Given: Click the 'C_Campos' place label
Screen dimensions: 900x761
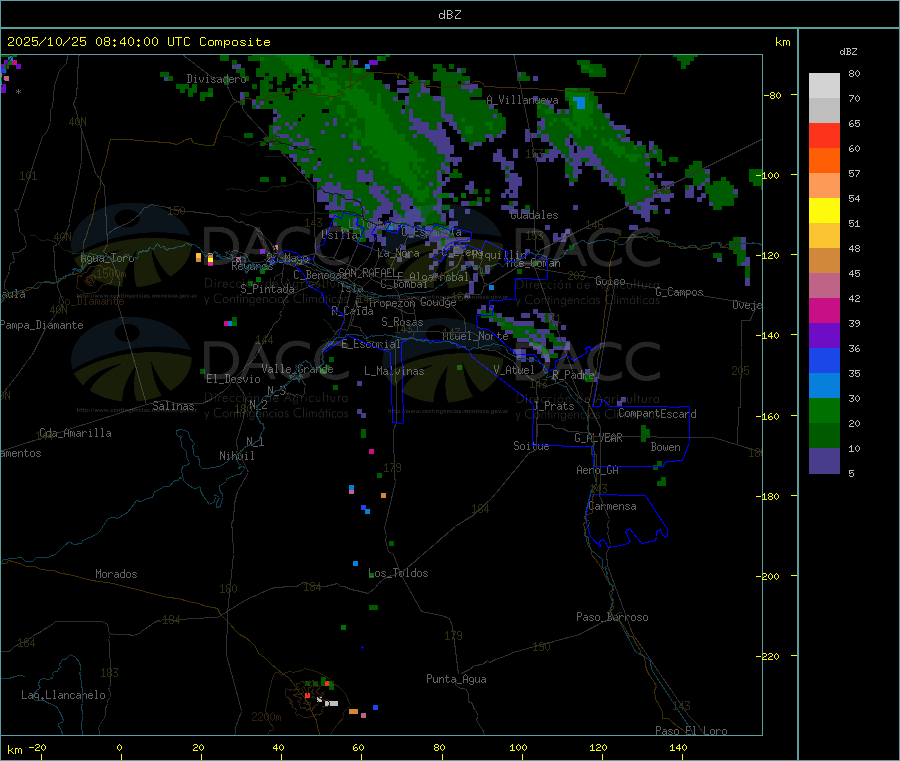Looking at the screenshot, I should click(x=679, y=292).
